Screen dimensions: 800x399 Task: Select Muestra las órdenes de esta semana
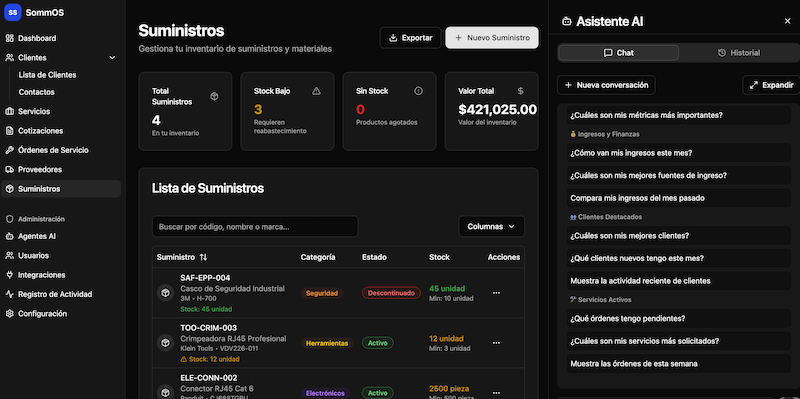[679, 364]
